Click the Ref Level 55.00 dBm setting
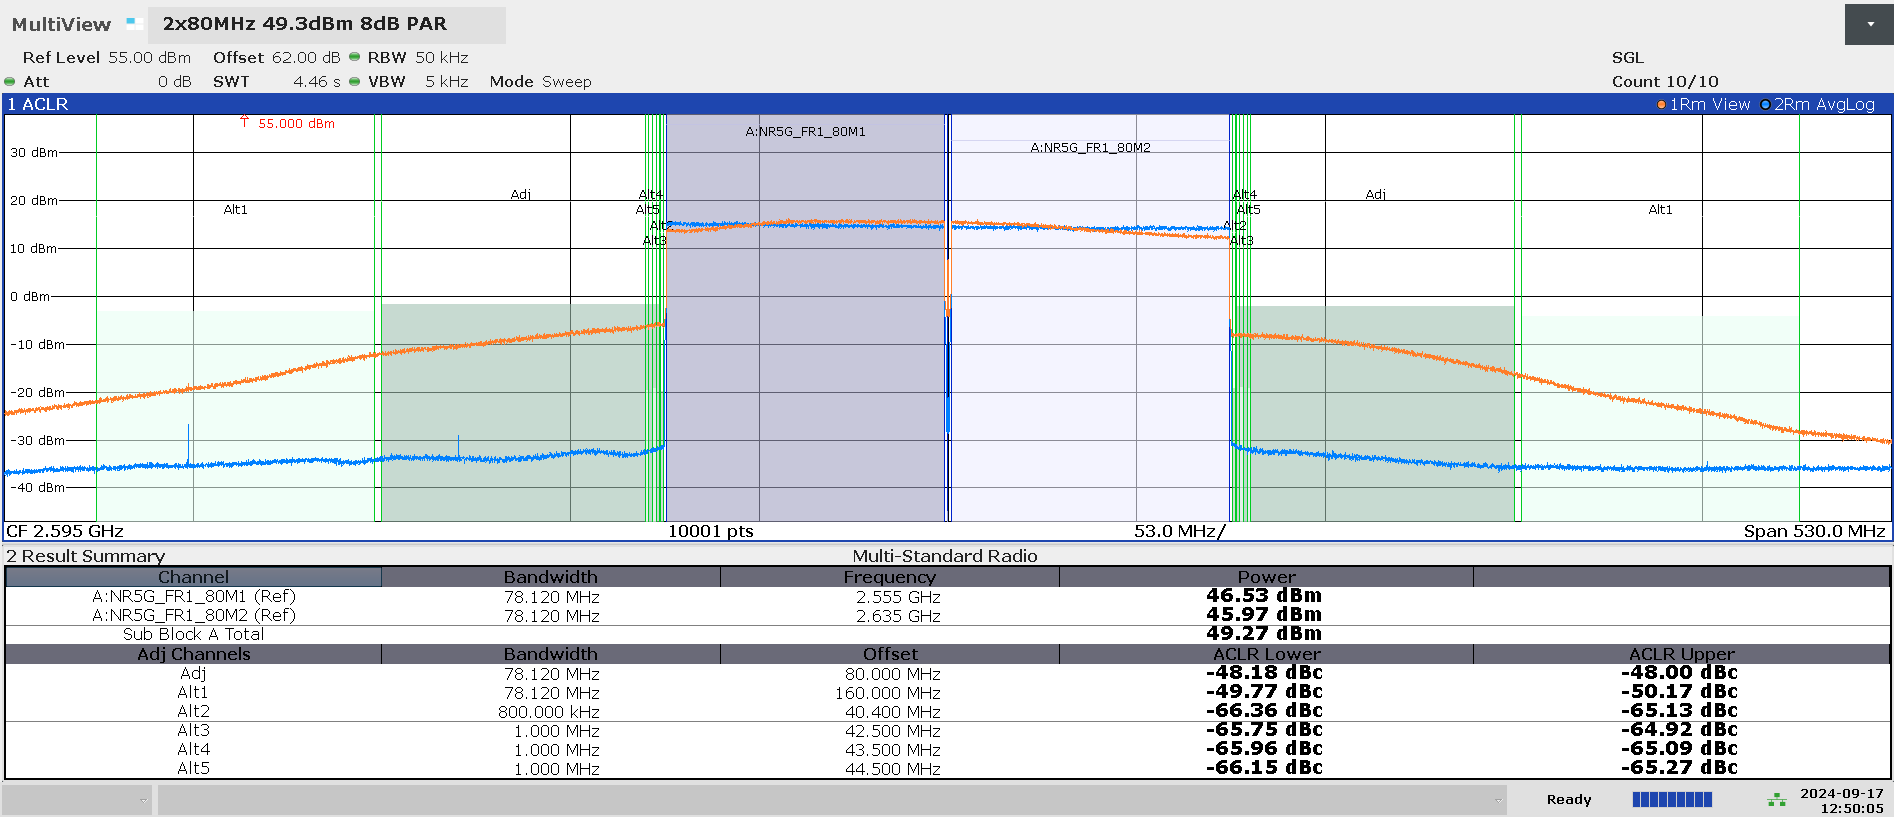This screenshot has width=1894, height=817. (x=106, y=58)
